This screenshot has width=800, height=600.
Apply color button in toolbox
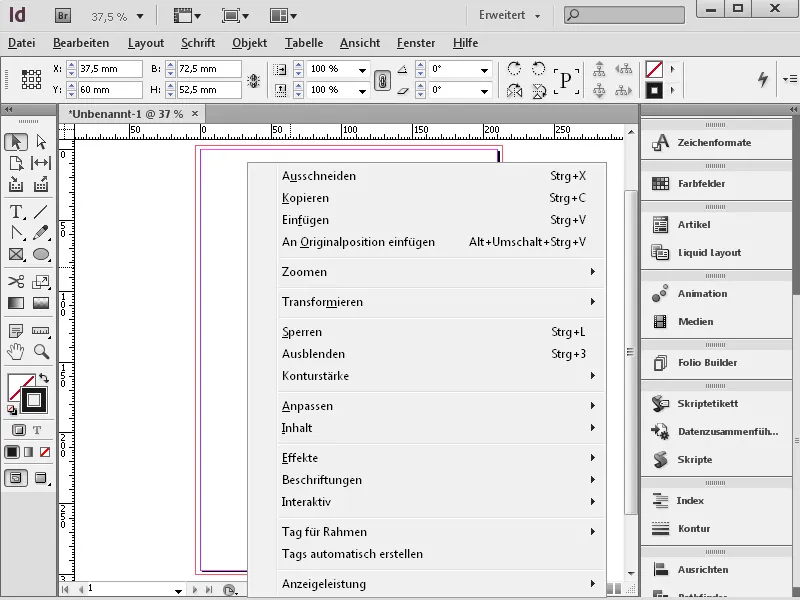(12, 452)
